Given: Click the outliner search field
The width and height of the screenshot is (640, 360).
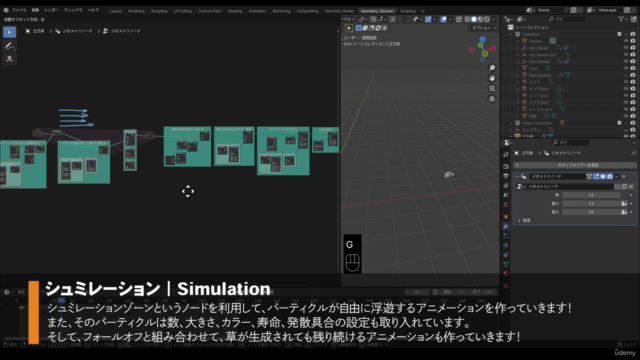Looking at the screenshot, I should (567, 19).
